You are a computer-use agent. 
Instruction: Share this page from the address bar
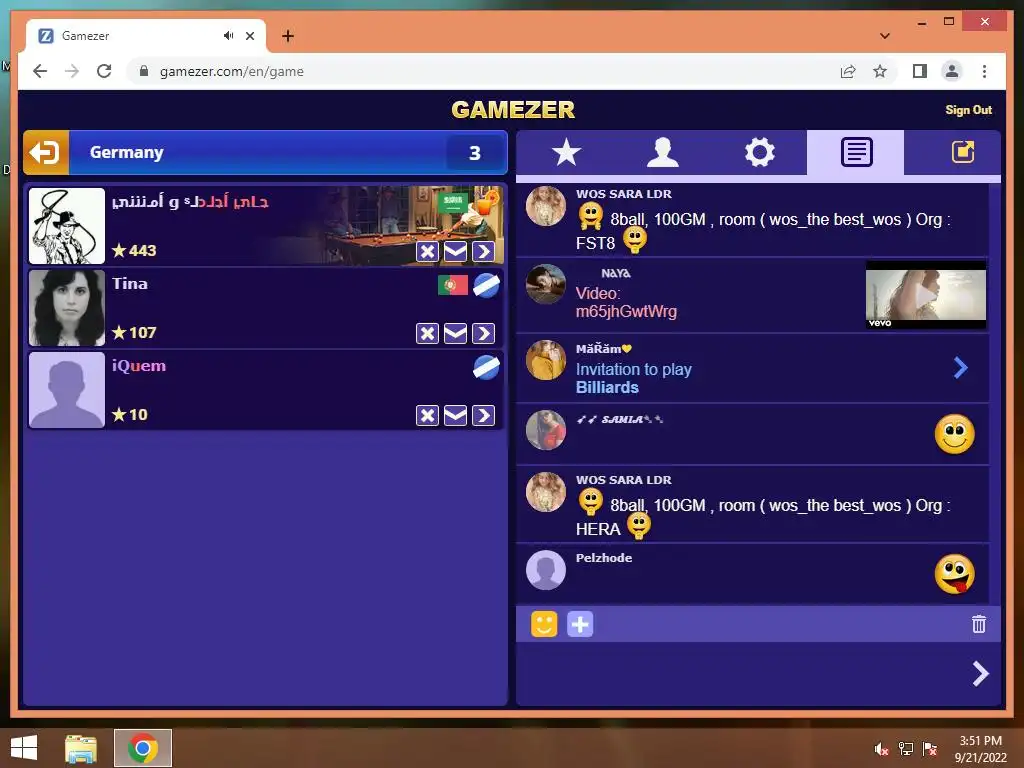click(848, 71)
